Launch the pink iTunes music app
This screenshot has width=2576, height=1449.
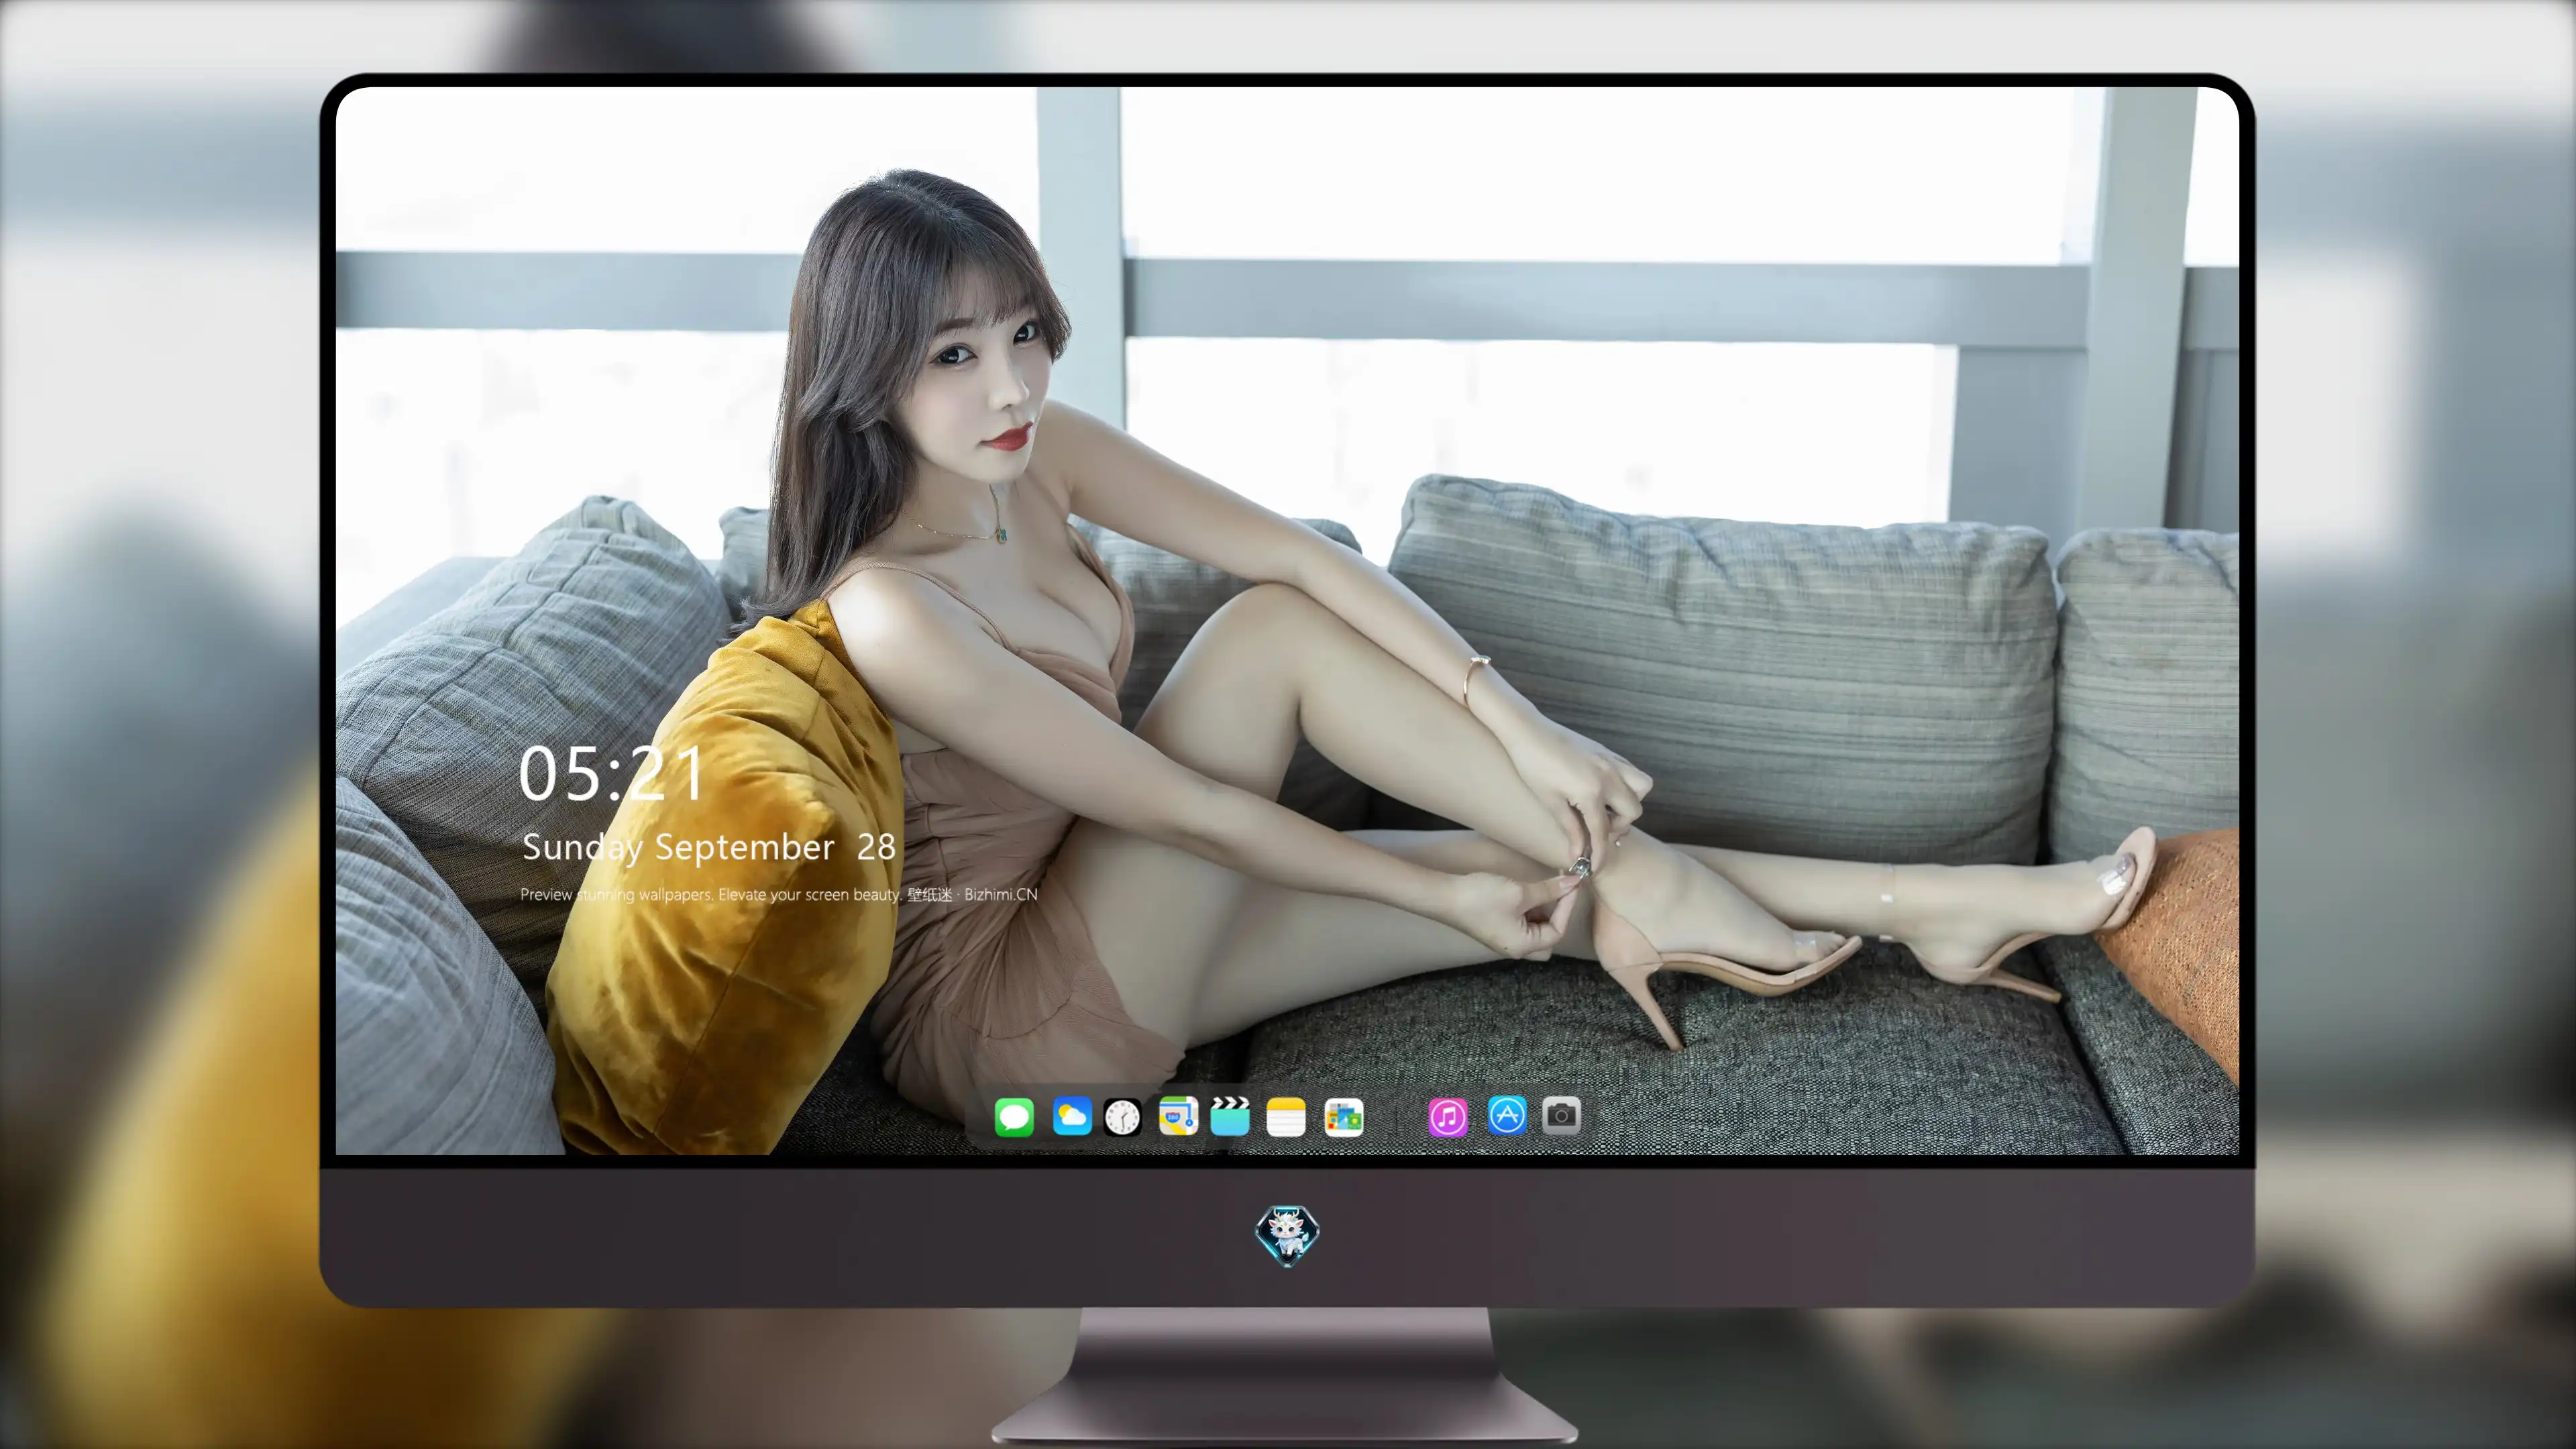(1448, 1117)
